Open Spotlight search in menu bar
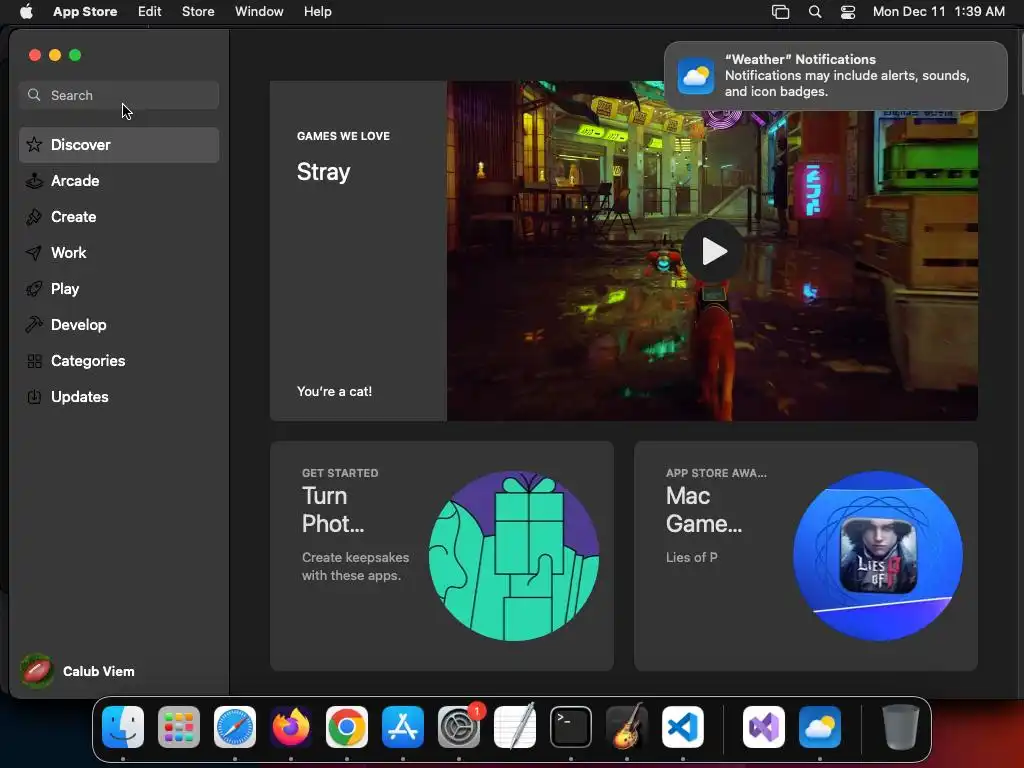The height and width of the screenshot is (768, 1024). point(814,12)
